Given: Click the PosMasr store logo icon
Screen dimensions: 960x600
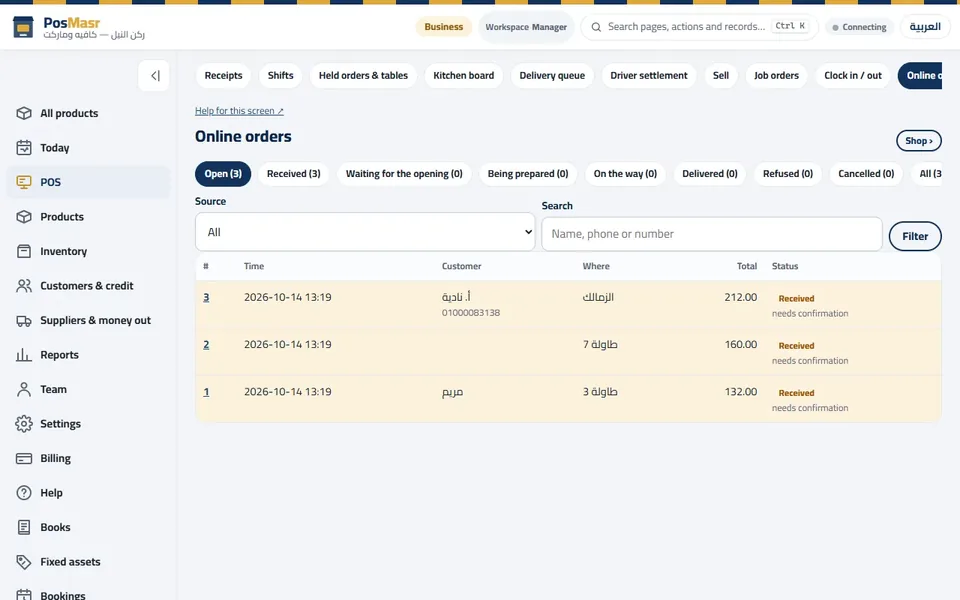Looking at the screenshot, I should (x=23, y=28).
